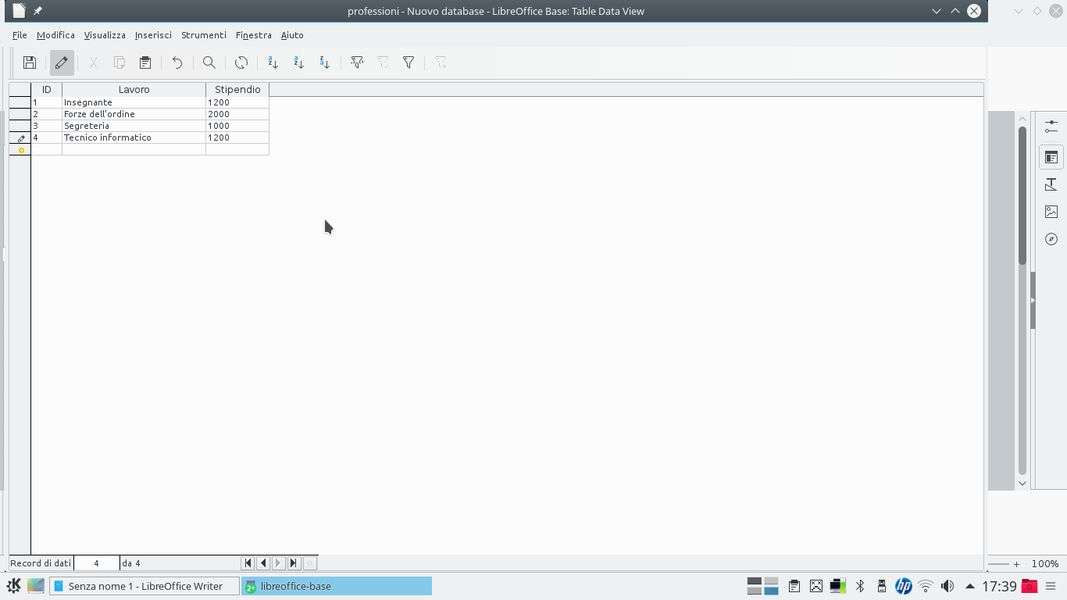Click the empty Lavoro cell in new row

133,150
